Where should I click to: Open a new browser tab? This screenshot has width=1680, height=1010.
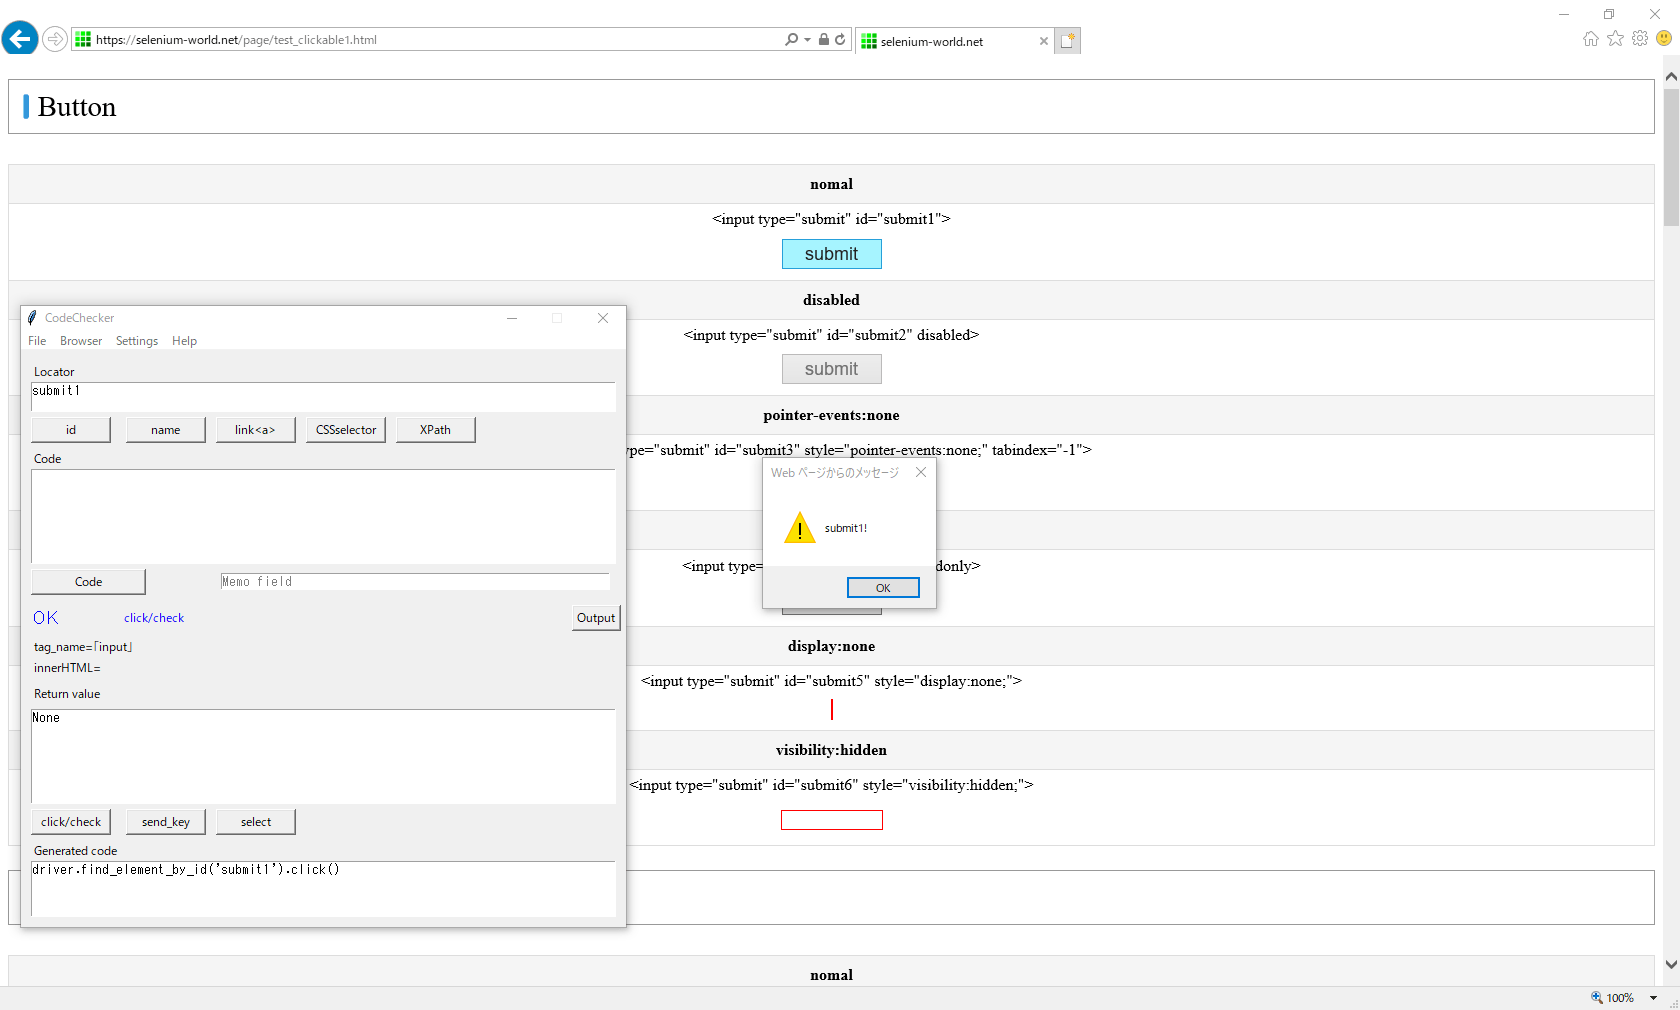tap(1068, 40)
